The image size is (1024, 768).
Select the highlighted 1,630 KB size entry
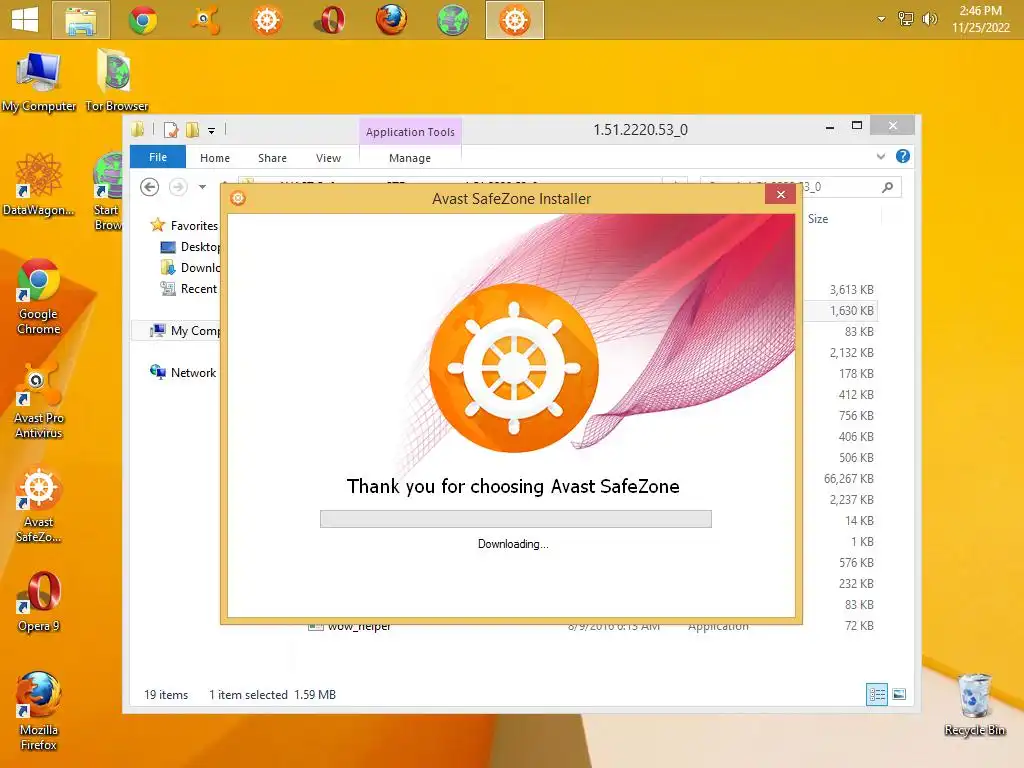(x=852, y=310)
